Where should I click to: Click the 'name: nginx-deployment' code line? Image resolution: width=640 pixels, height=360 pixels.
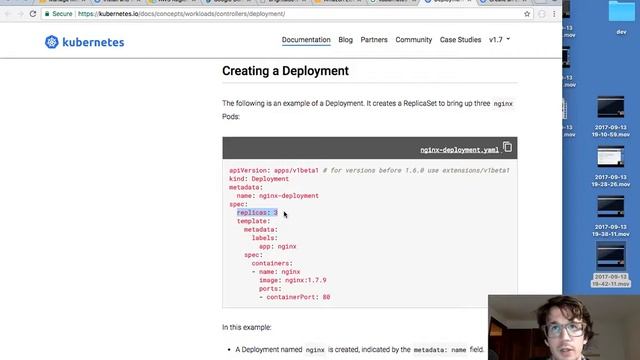278,196
